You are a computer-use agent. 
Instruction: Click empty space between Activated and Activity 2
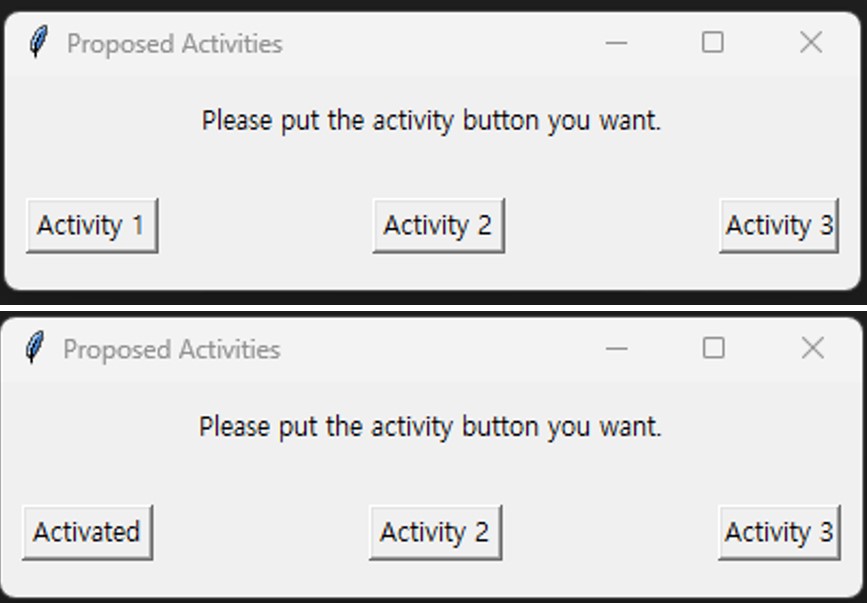click(x=260, y=532)
